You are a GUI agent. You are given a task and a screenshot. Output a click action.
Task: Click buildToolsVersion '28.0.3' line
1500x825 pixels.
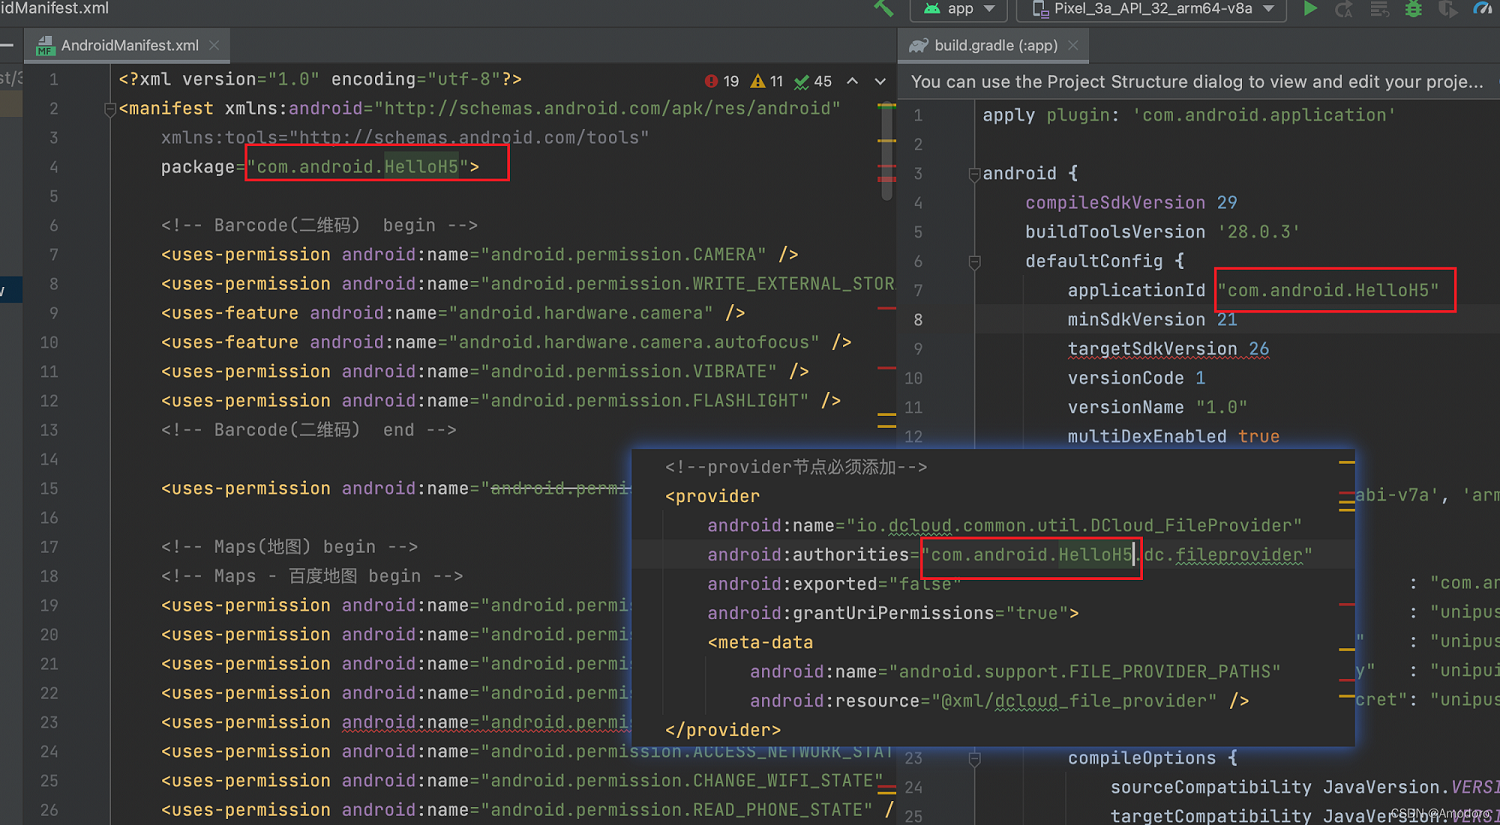pos(1163,232)
